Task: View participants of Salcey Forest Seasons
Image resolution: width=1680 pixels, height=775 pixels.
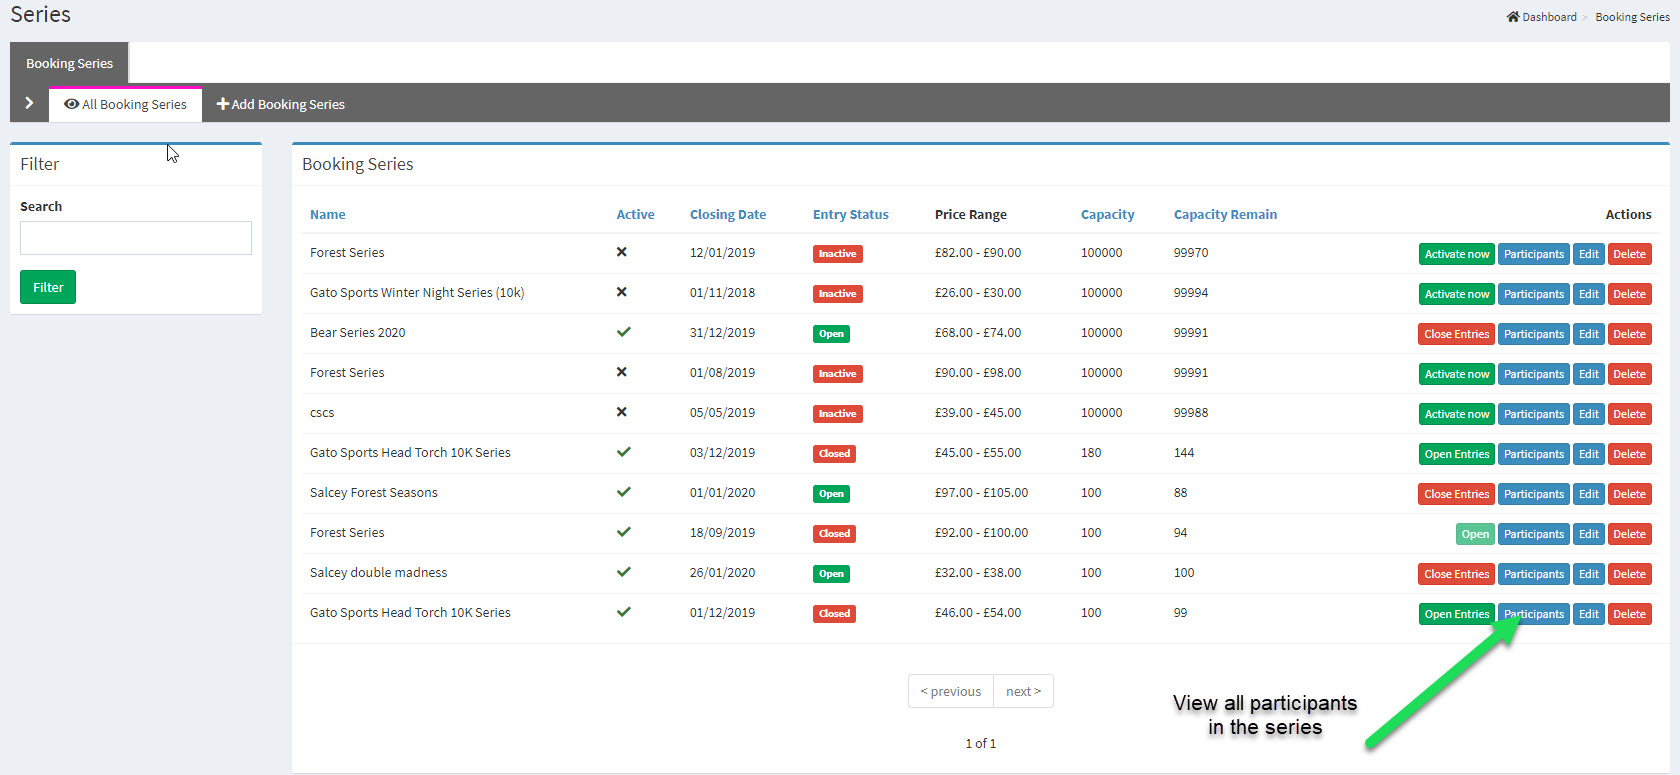Action: (x=1533, y=494)
